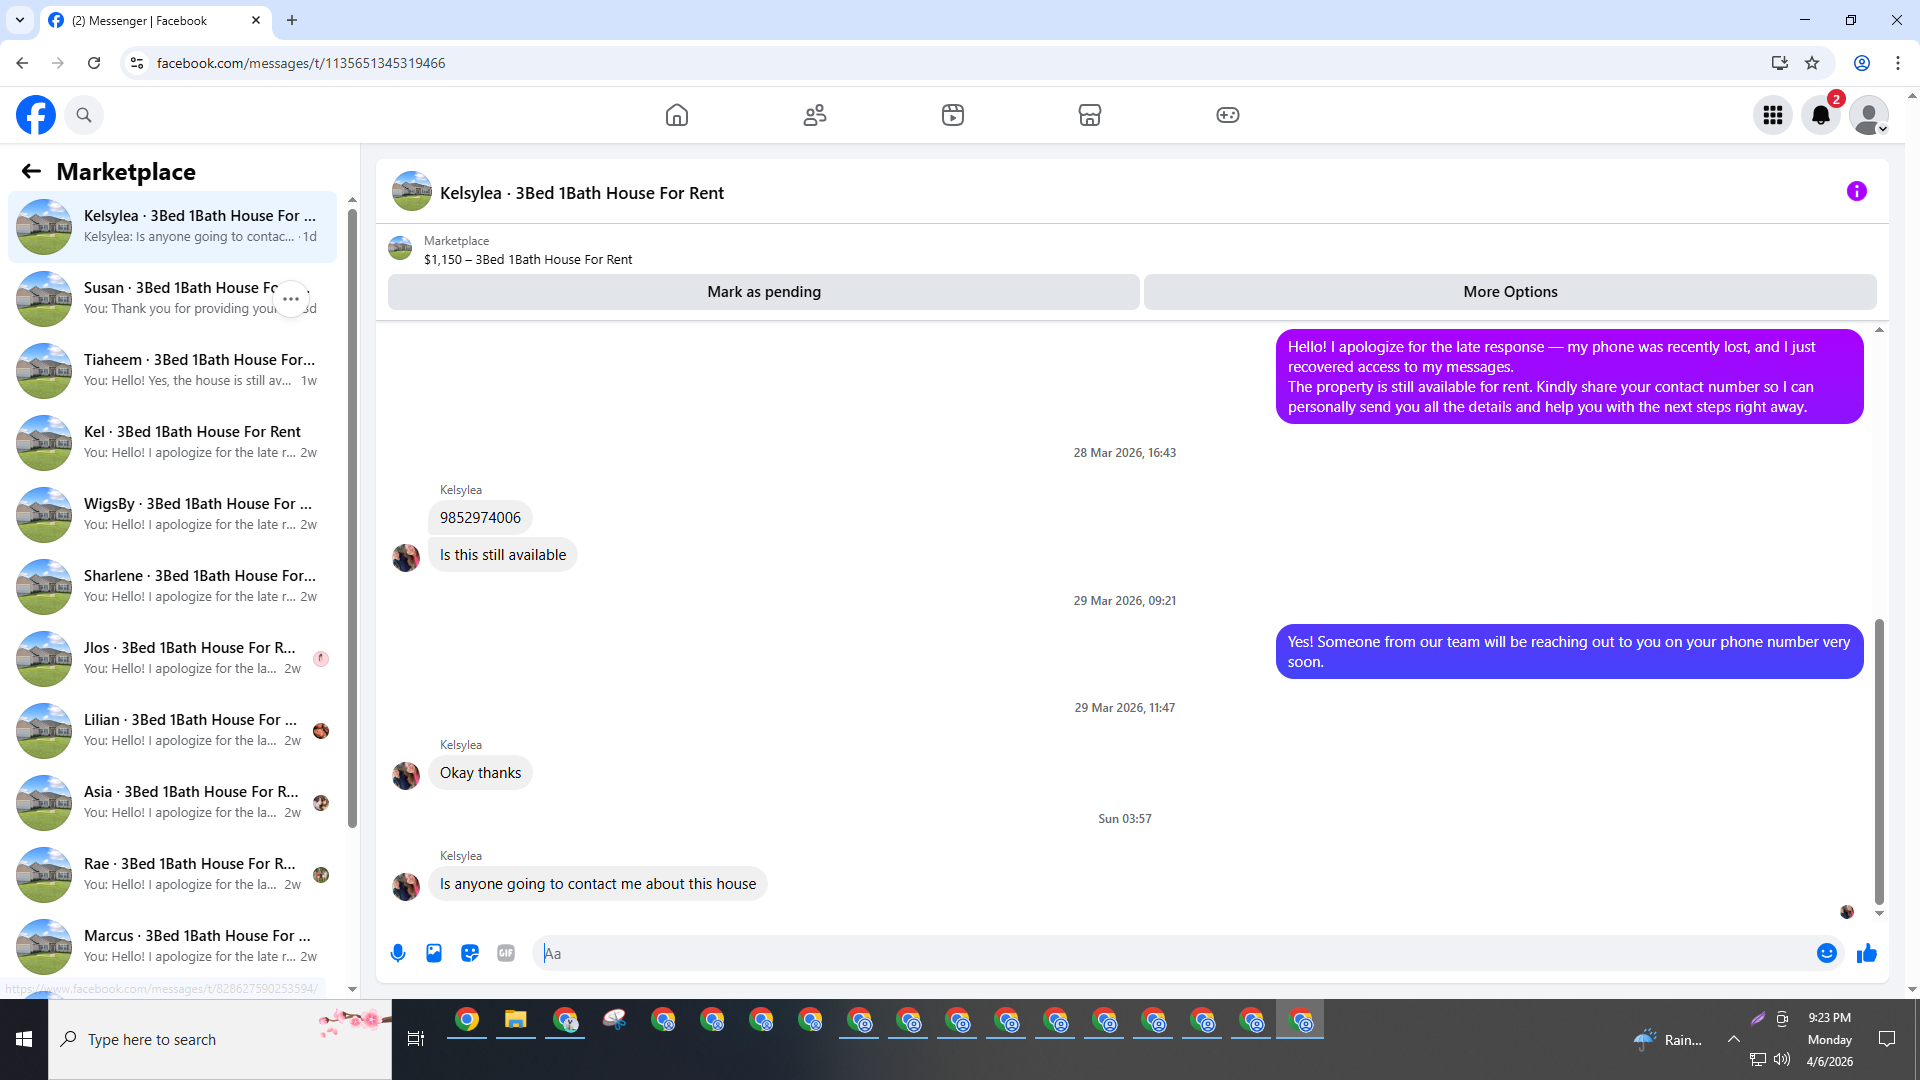The height and width of the screenshot is (1080, 1920).
Task: Open conversation information panel
Action: [1857, 191]
